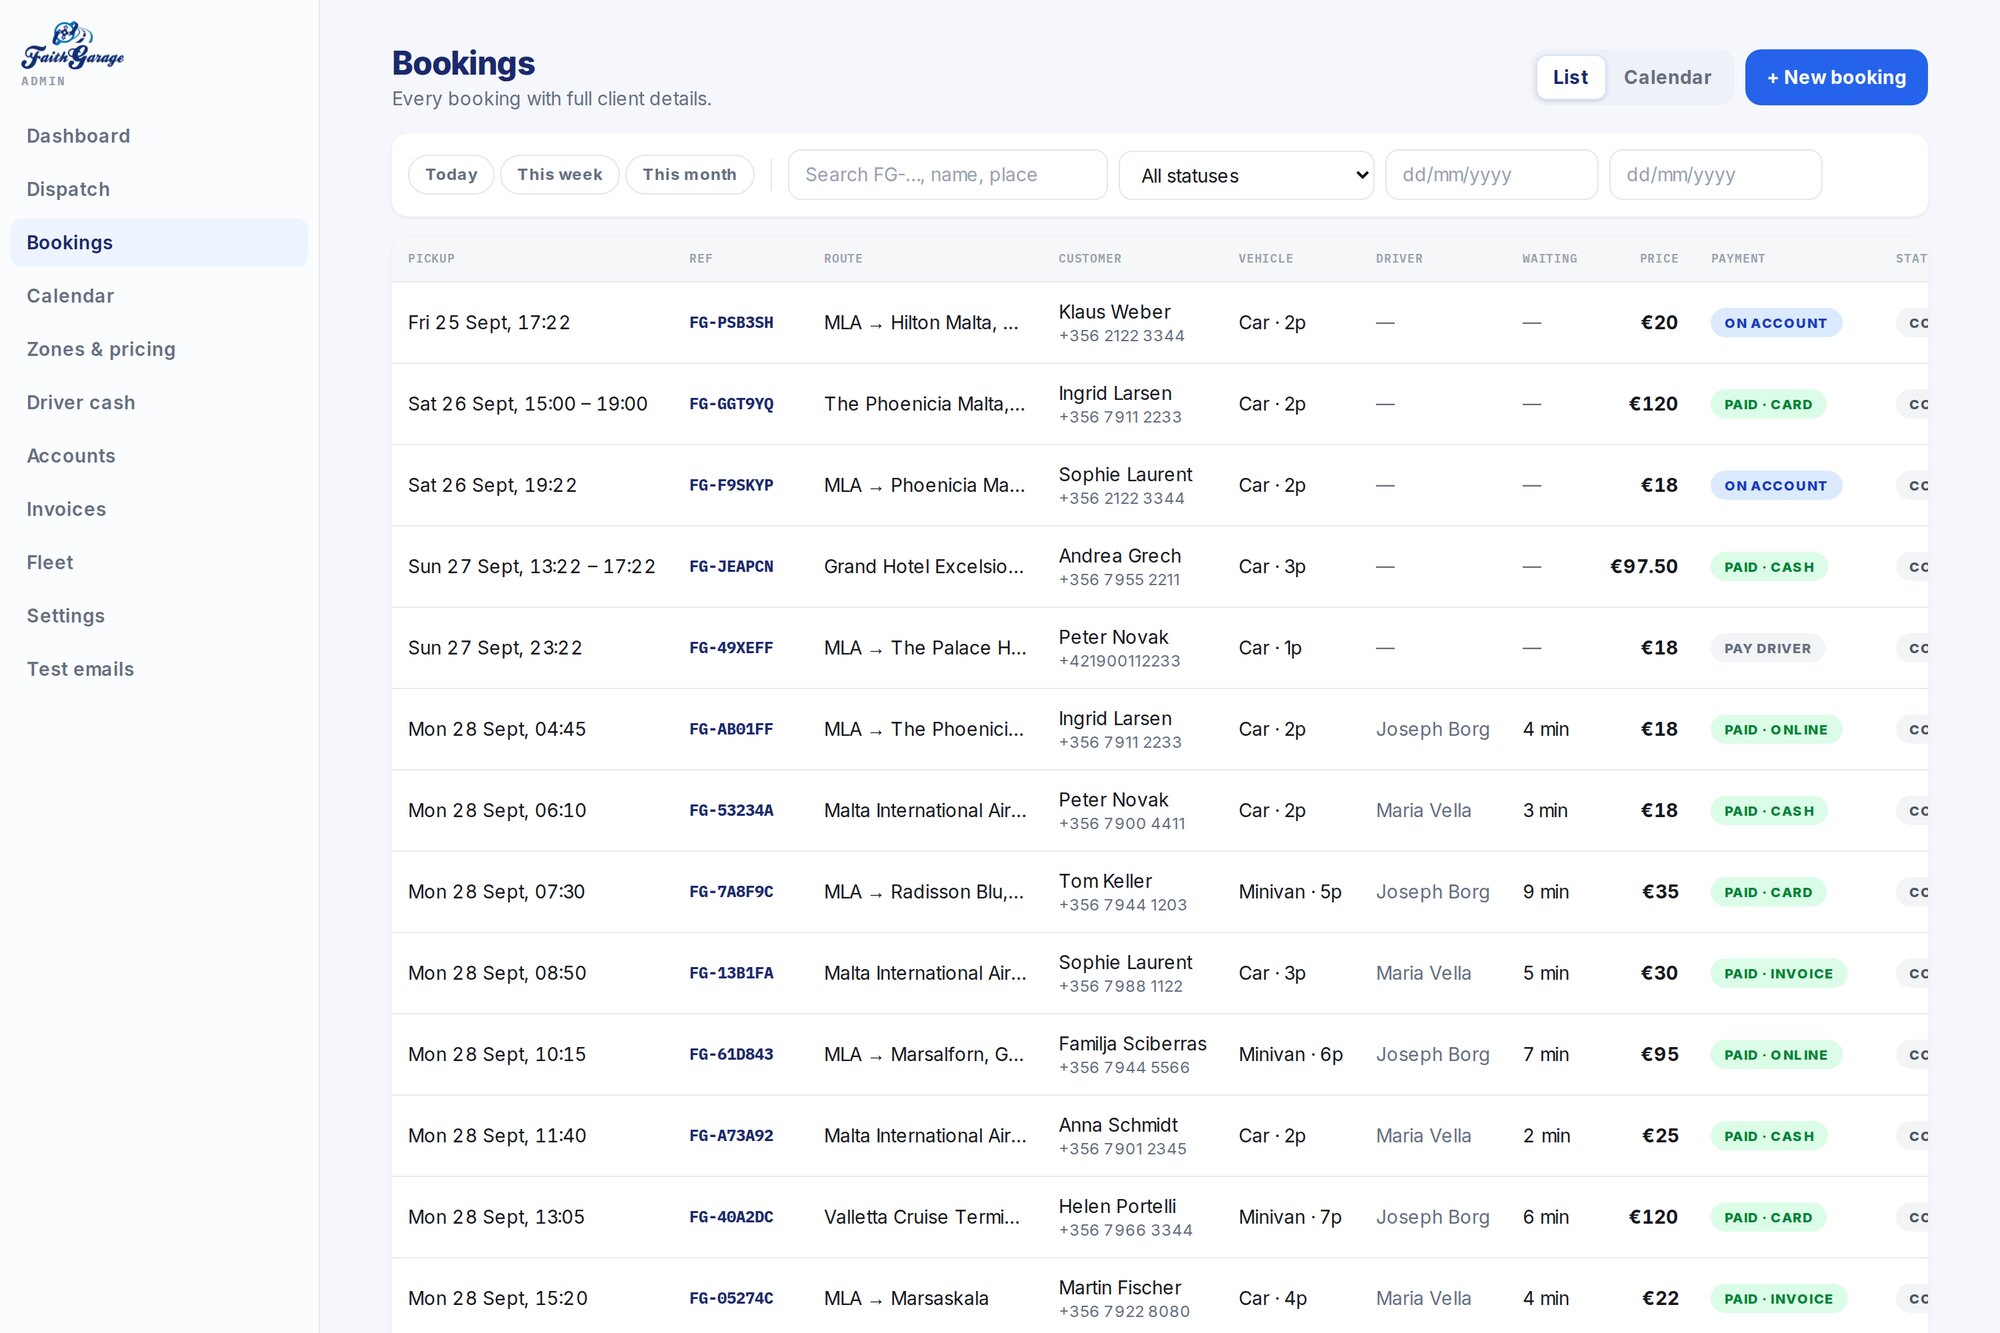Click the Payment column header
Image resolution: width=2000 pixels, height=1333 pixels.
[x=1737, y=258]
